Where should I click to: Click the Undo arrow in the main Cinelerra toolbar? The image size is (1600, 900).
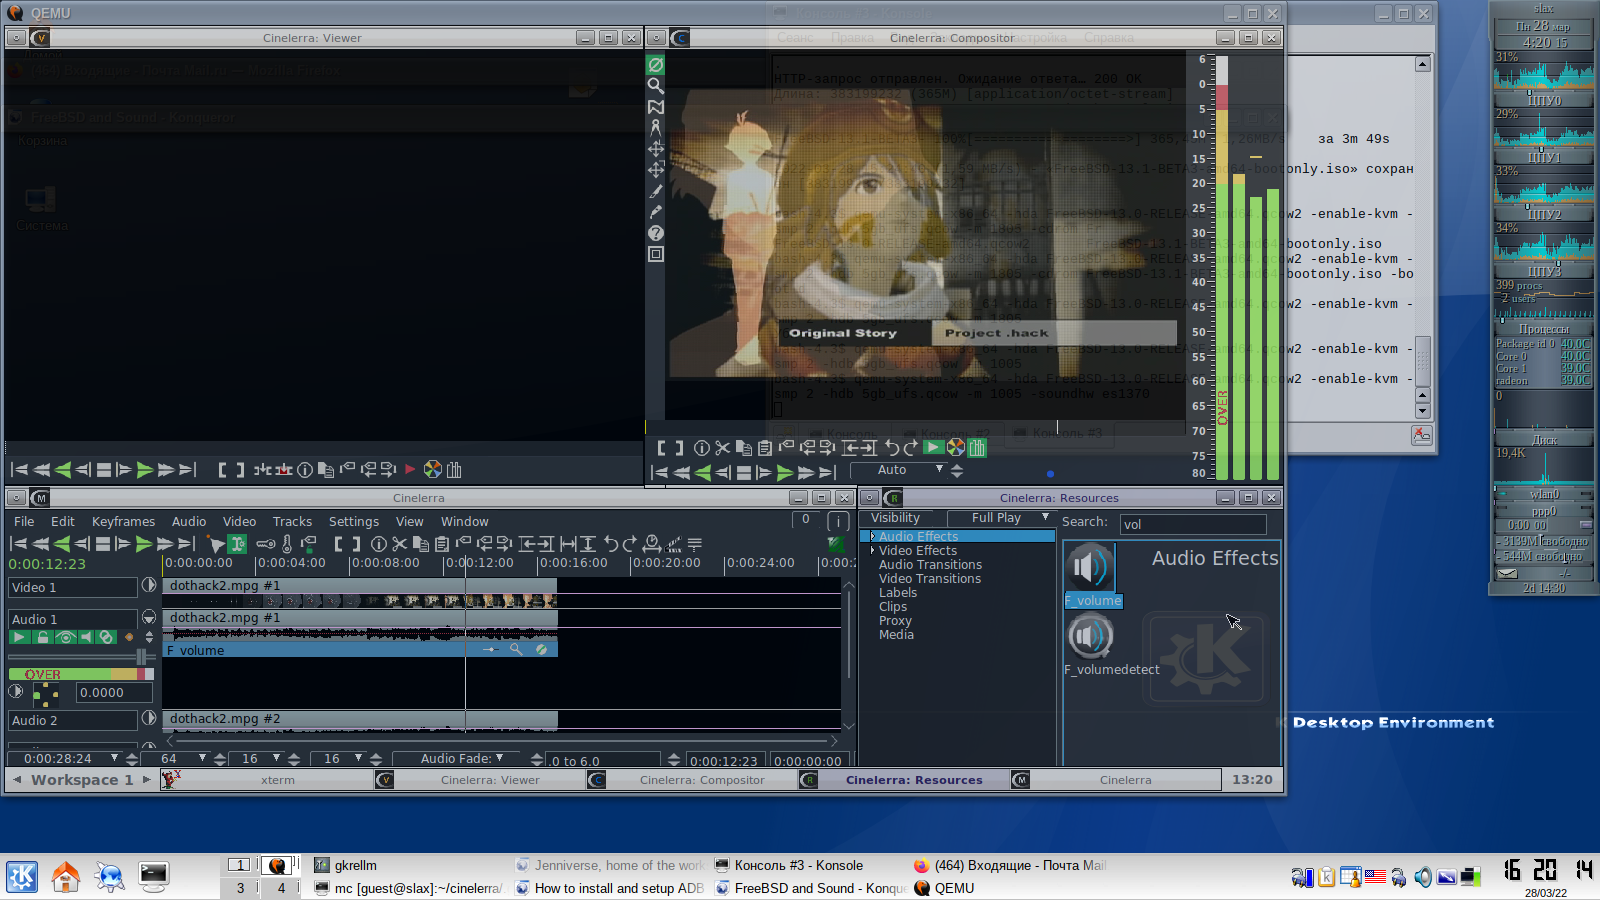(610, 544)
